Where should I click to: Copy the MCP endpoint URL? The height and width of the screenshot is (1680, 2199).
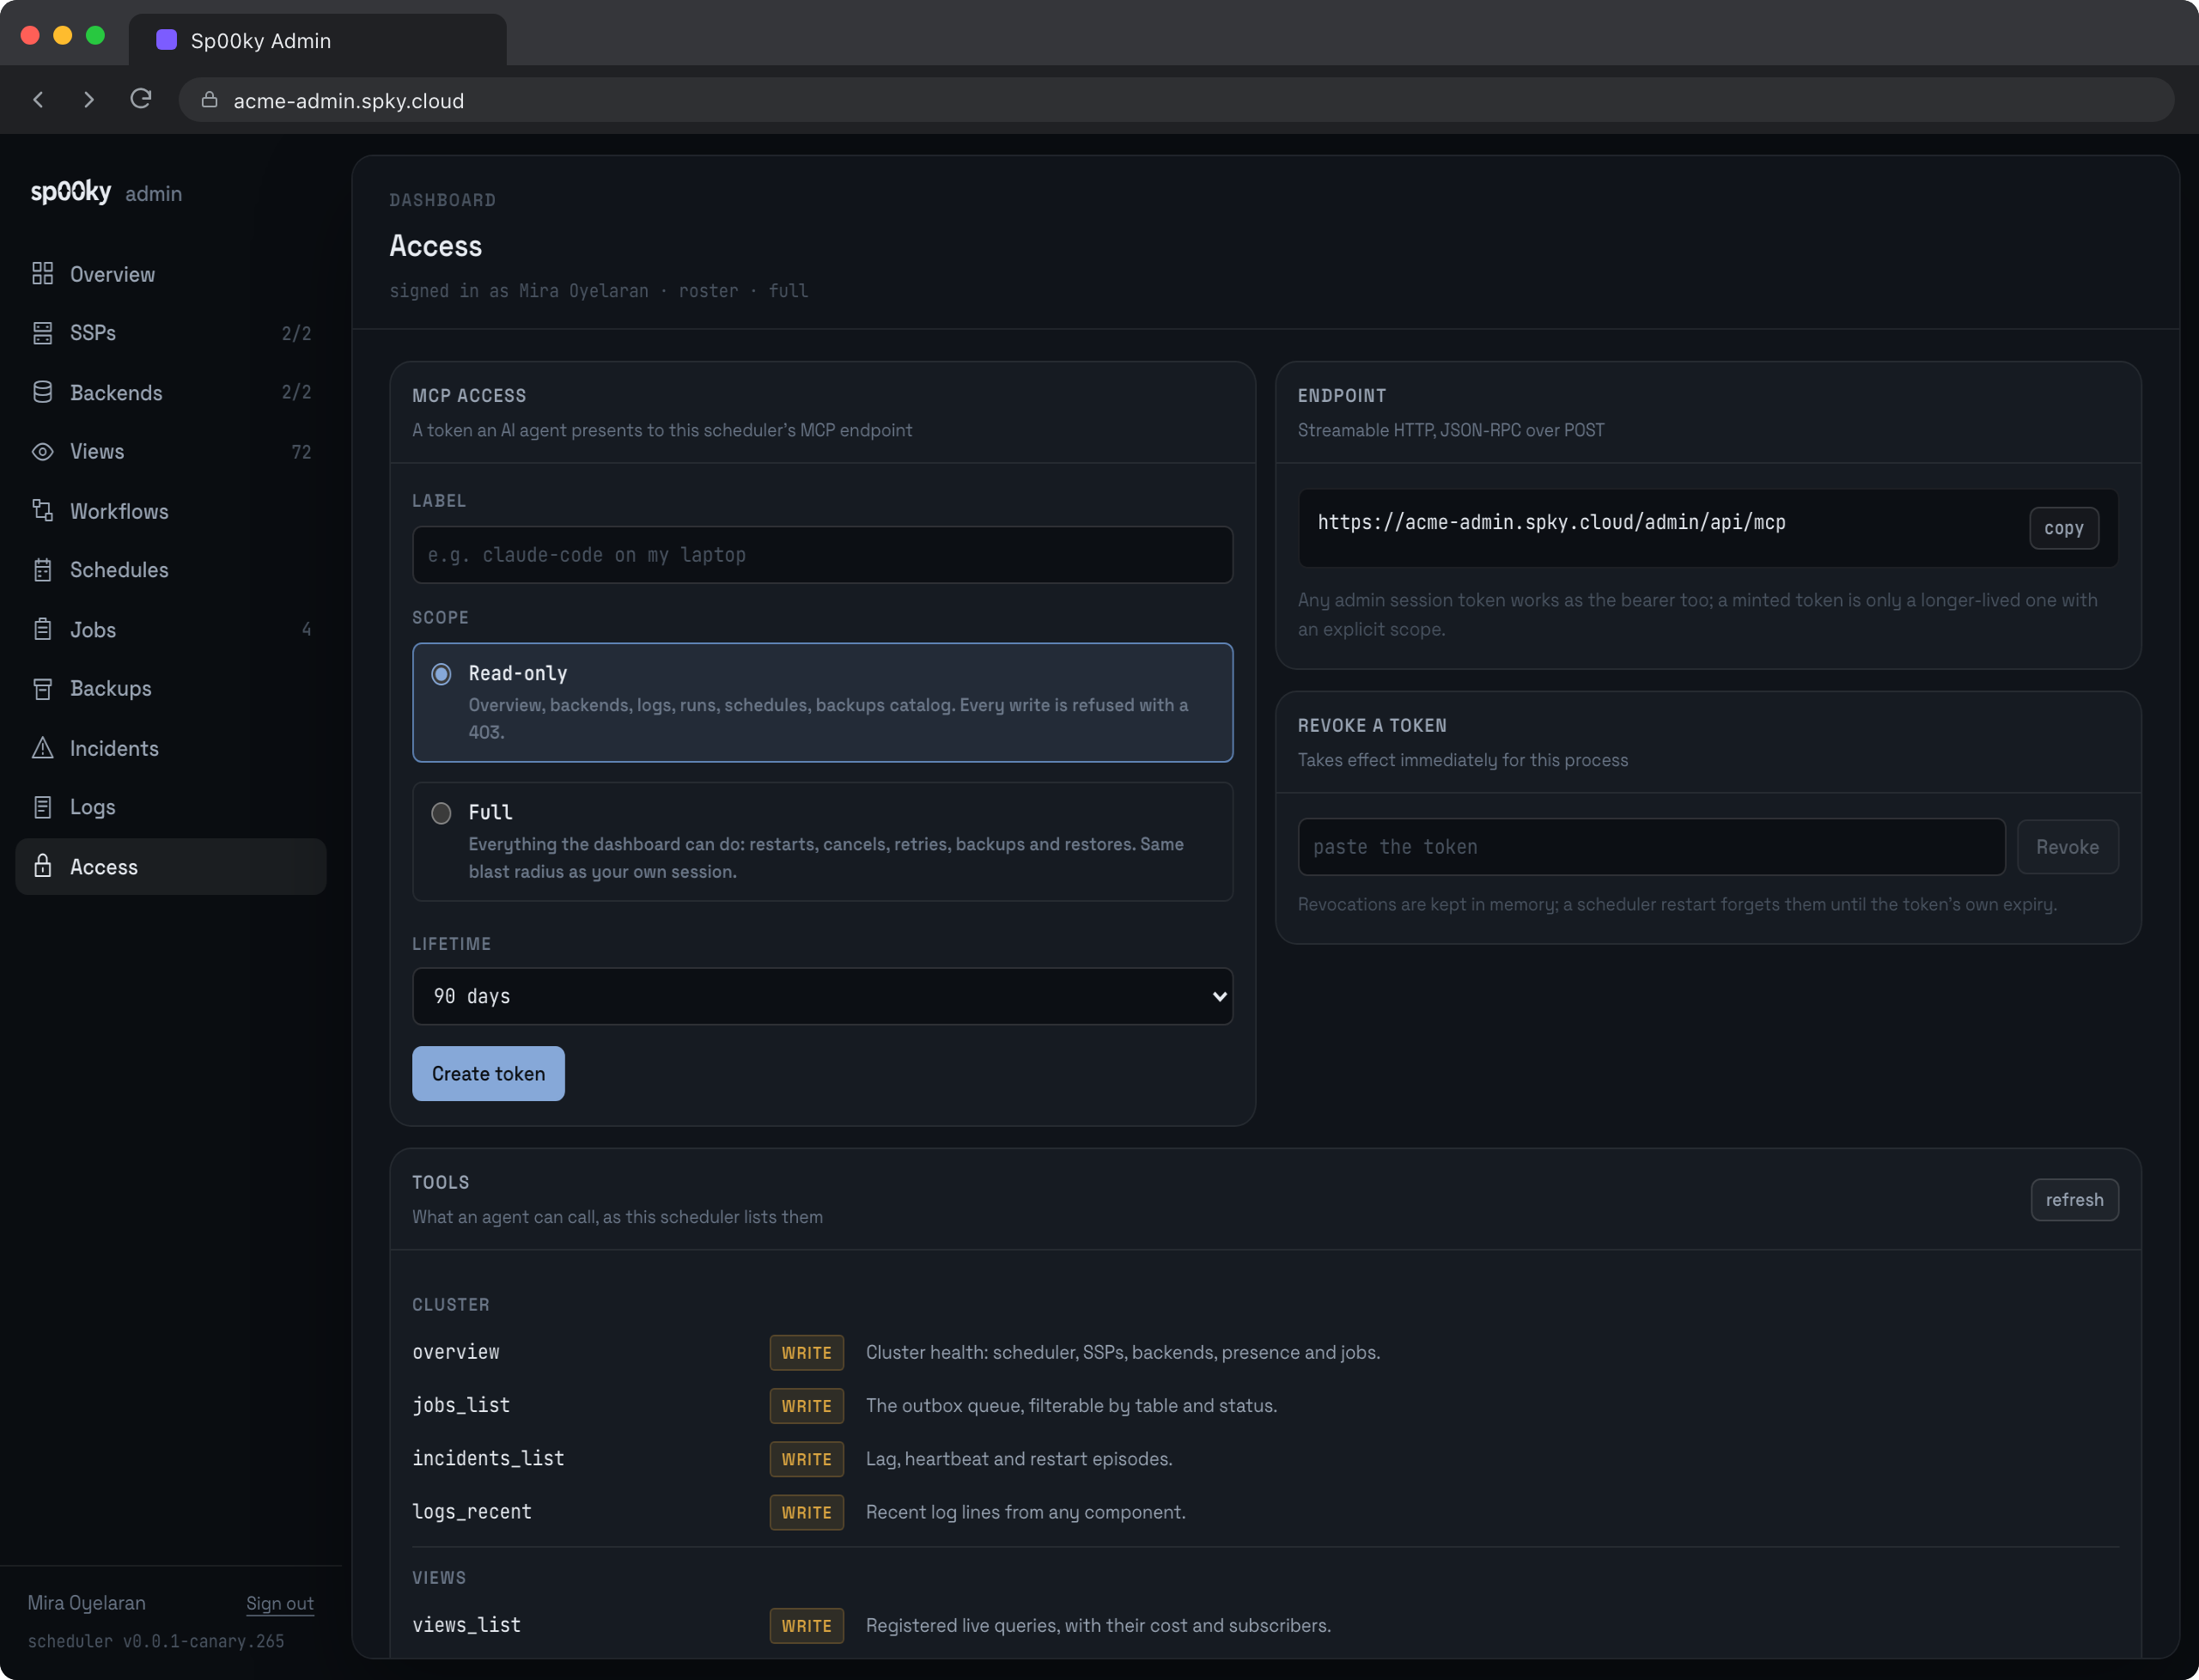2063,528
